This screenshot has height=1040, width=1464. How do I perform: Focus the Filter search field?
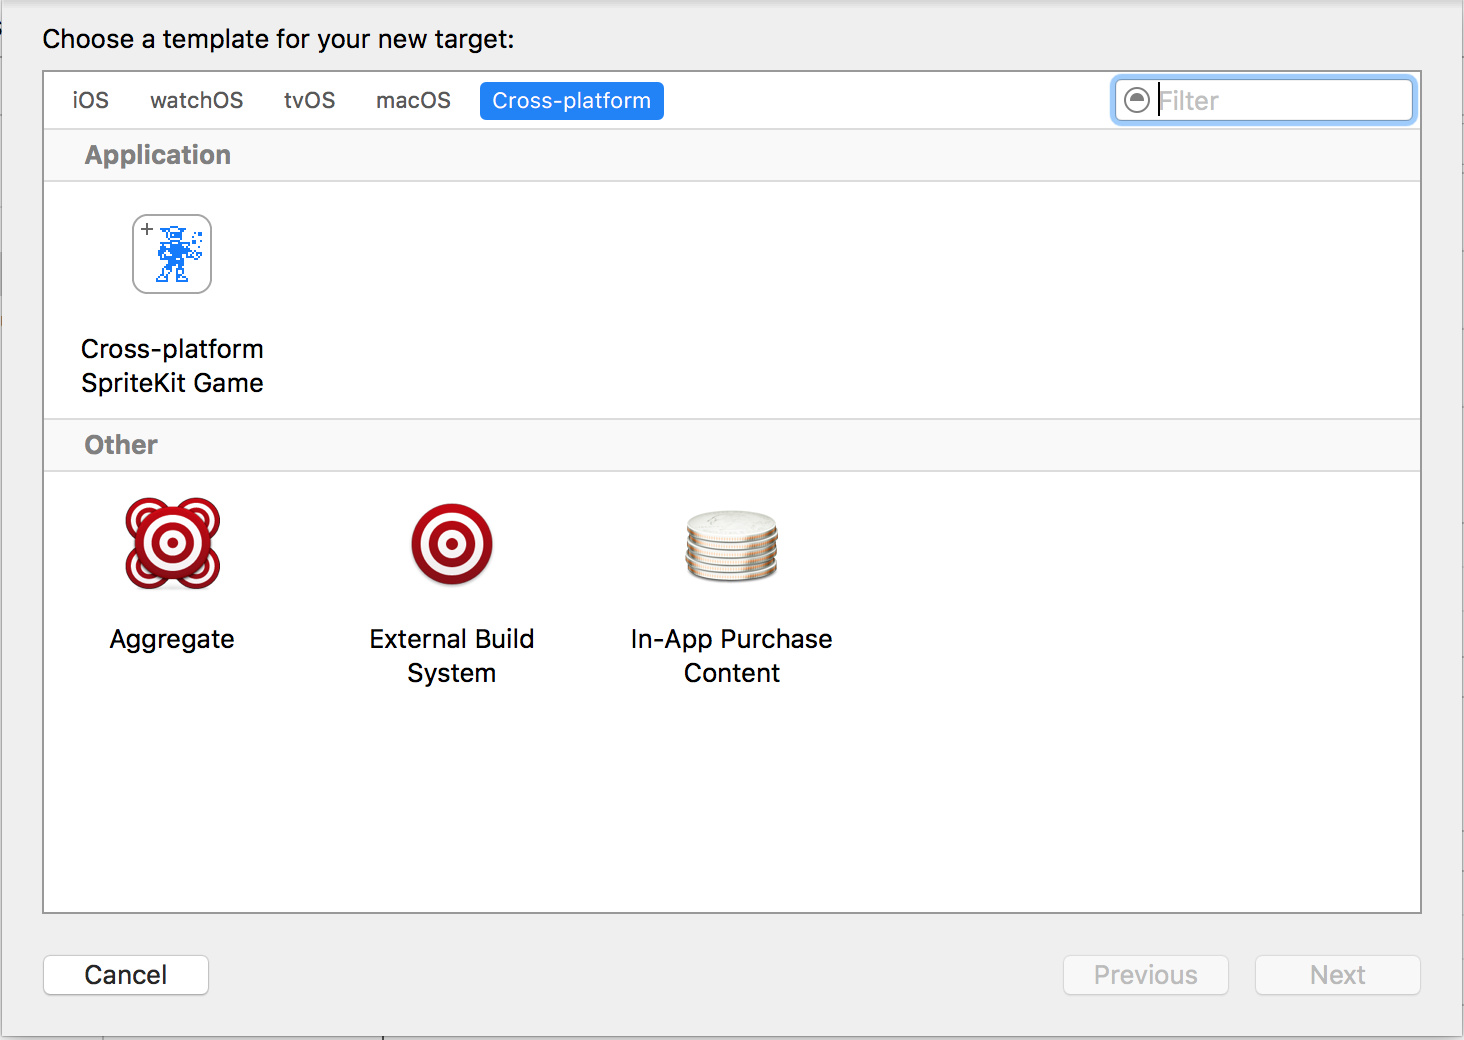click(1264, 100)
